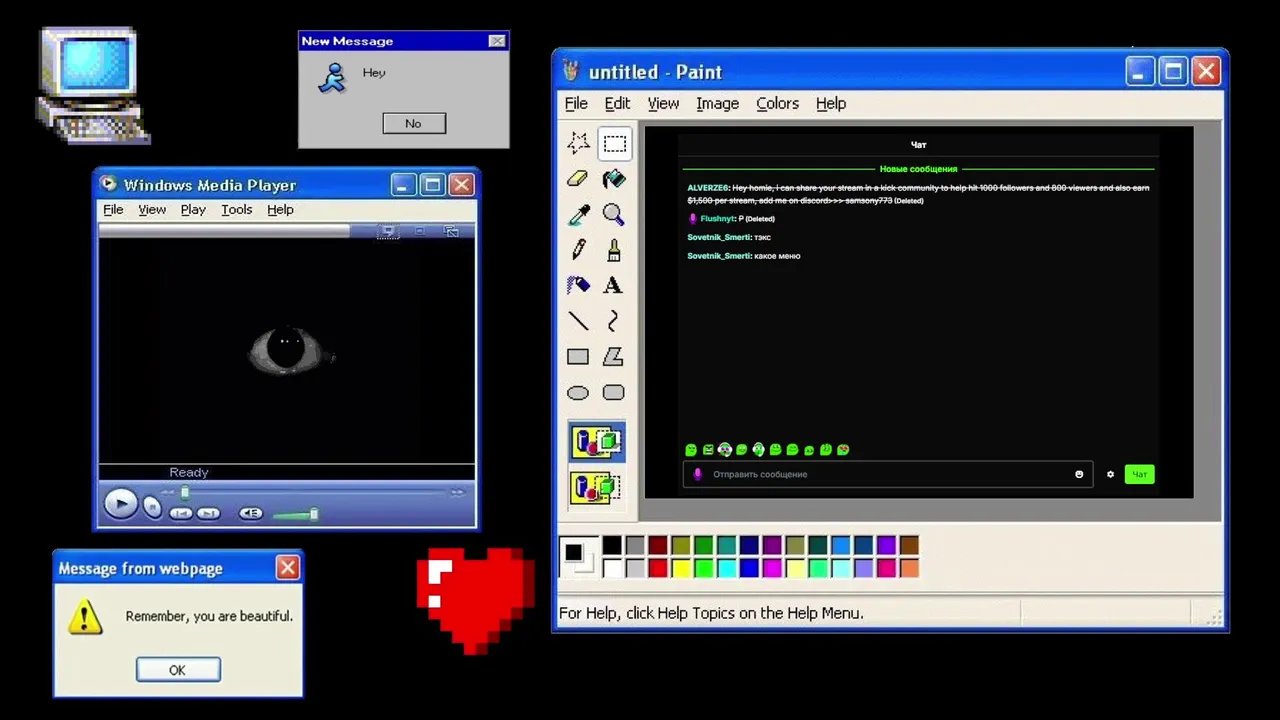Pick the orange swatch in Paint palette
Image resolution: width=1280 pixels, height=720 pixels.
pyautogui.click(x=909, y=568)
